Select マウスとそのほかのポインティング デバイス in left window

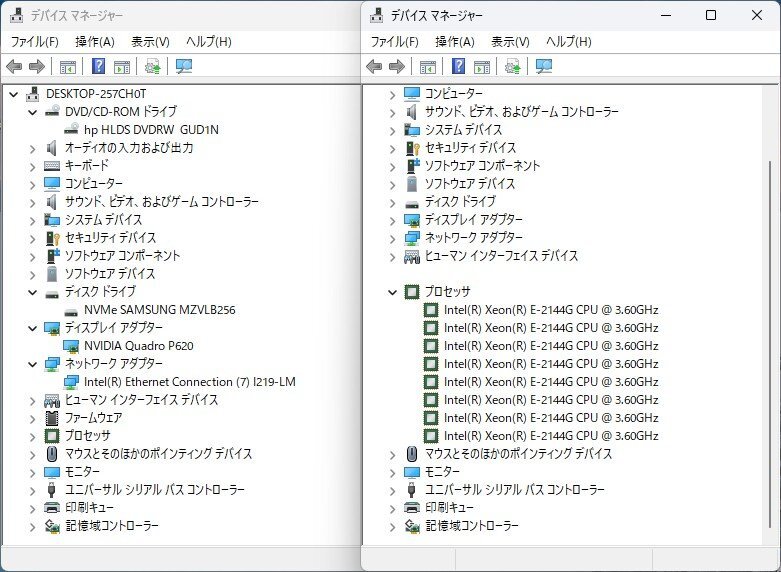click(x=158, y=454)
